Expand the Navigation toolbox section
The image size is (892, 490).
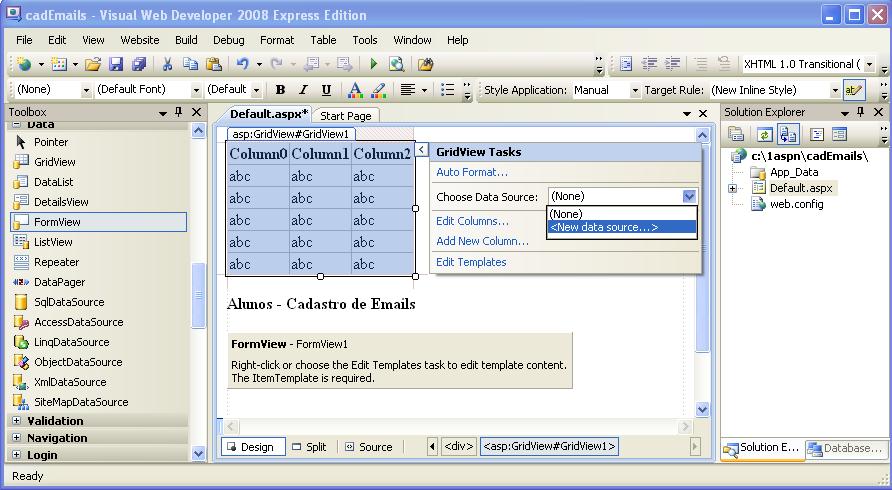(x=16, y=438)
